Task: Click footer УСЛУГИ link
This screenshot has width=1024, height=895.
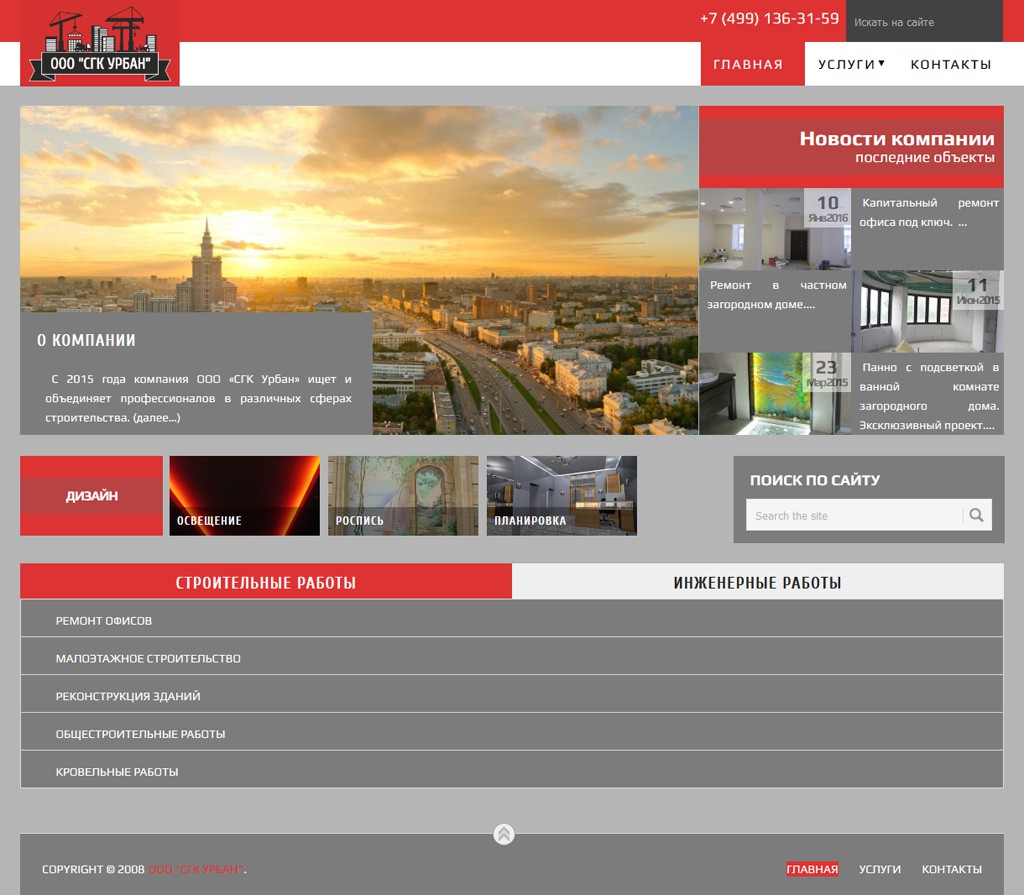Action: click(880, 869)
